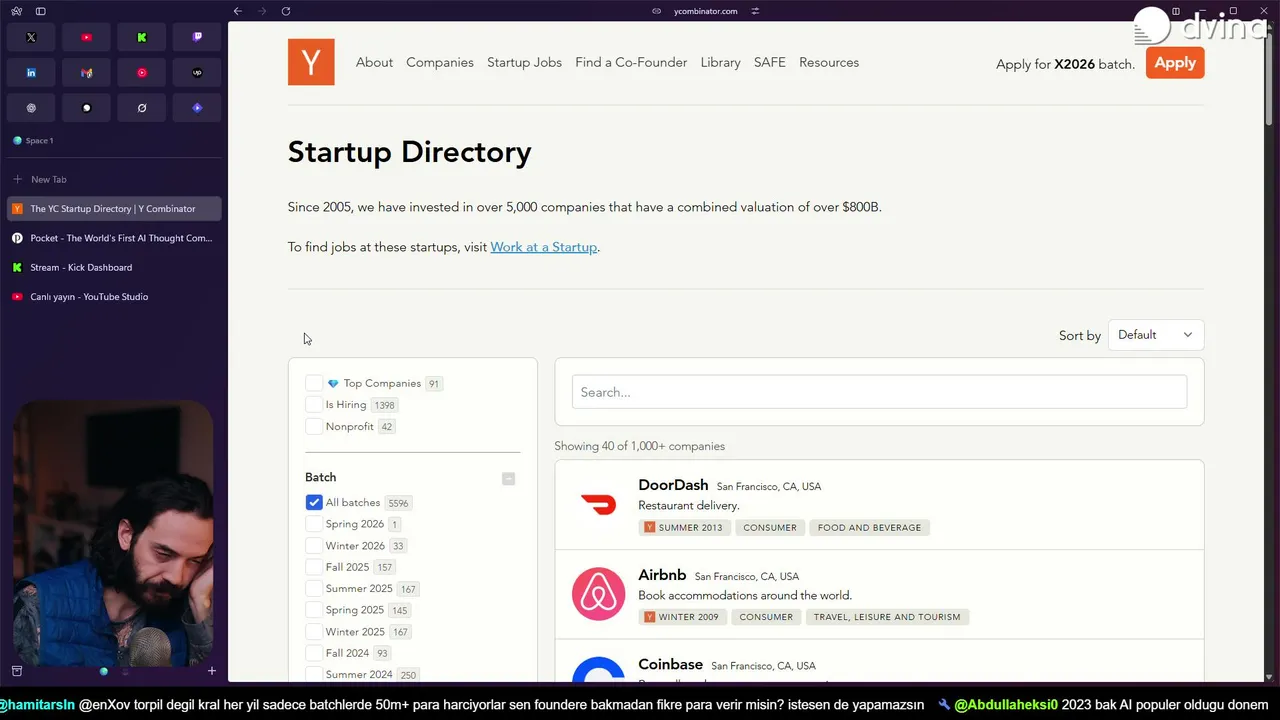
Task: Check the Is Hiring filter
Action: point(314,405)
